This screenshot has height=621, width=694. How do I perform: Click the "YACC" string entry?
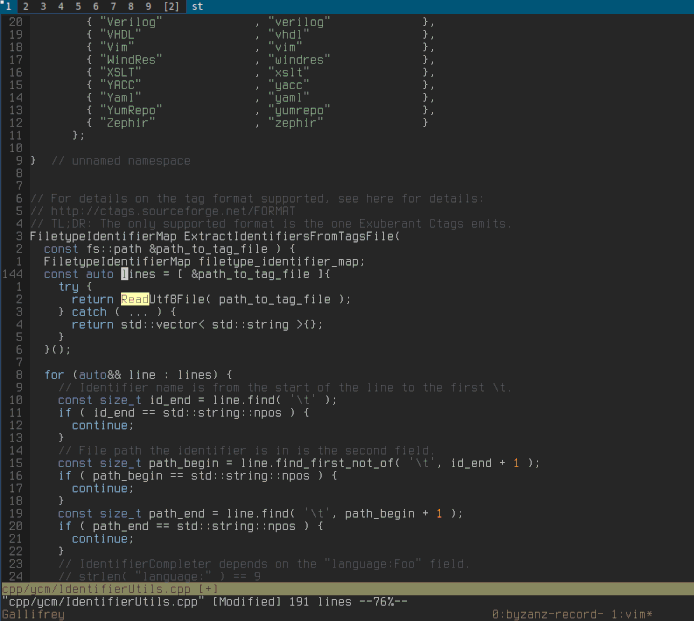point(120,85)
